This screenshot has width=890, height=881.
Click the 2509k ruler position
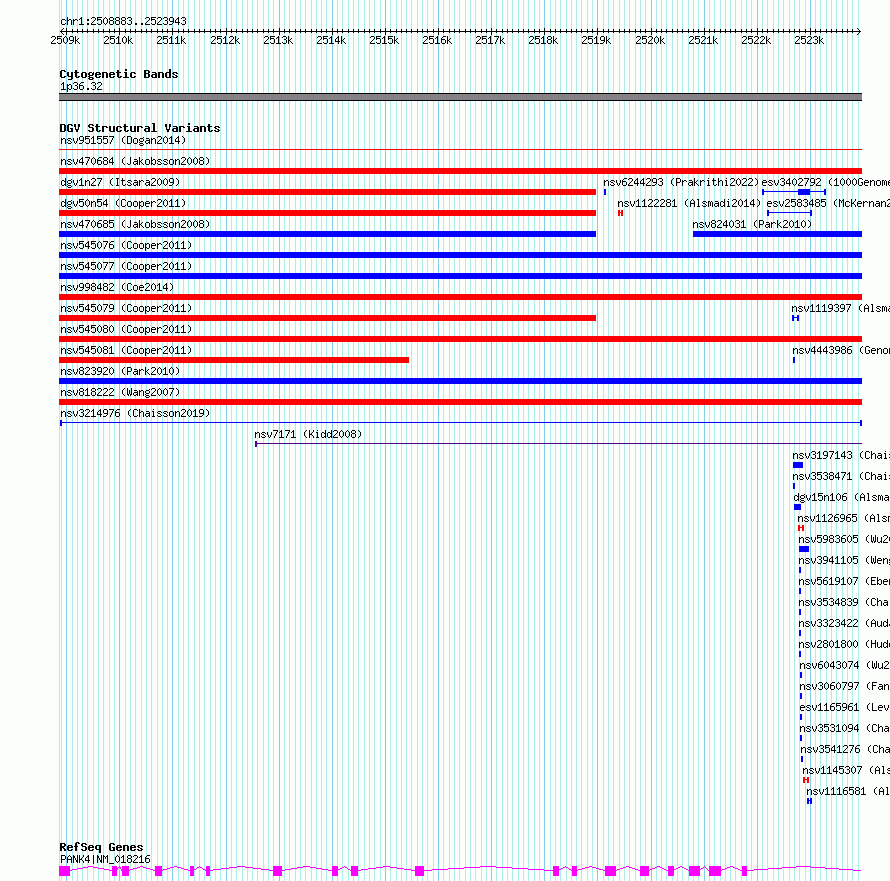coord(65,40)
